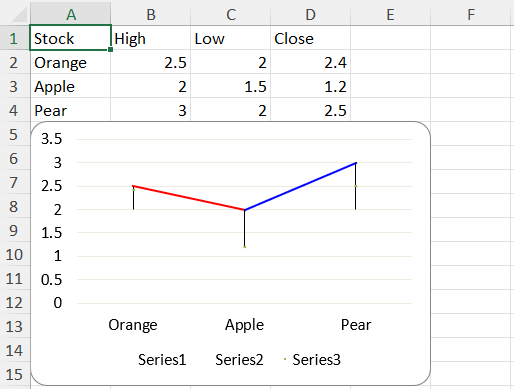Select the Close header cell D1

(311, 38)
